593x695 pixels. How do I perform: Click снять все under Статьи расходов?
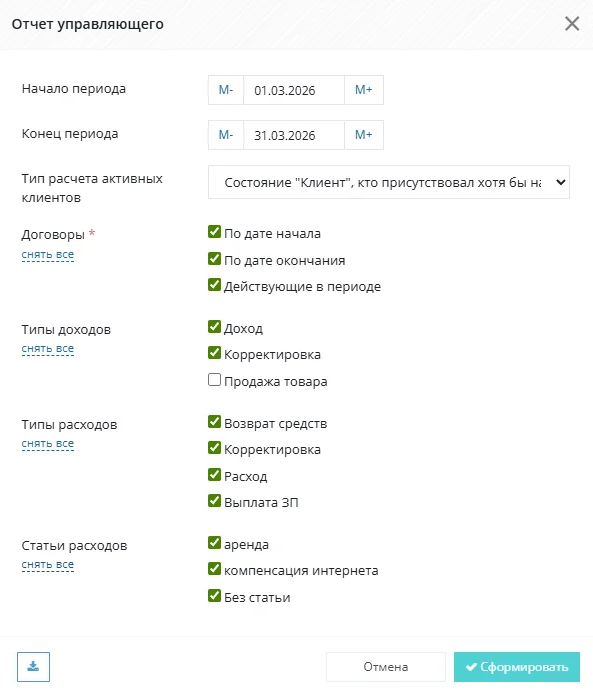pyautogui.click(x=48, y=565)
